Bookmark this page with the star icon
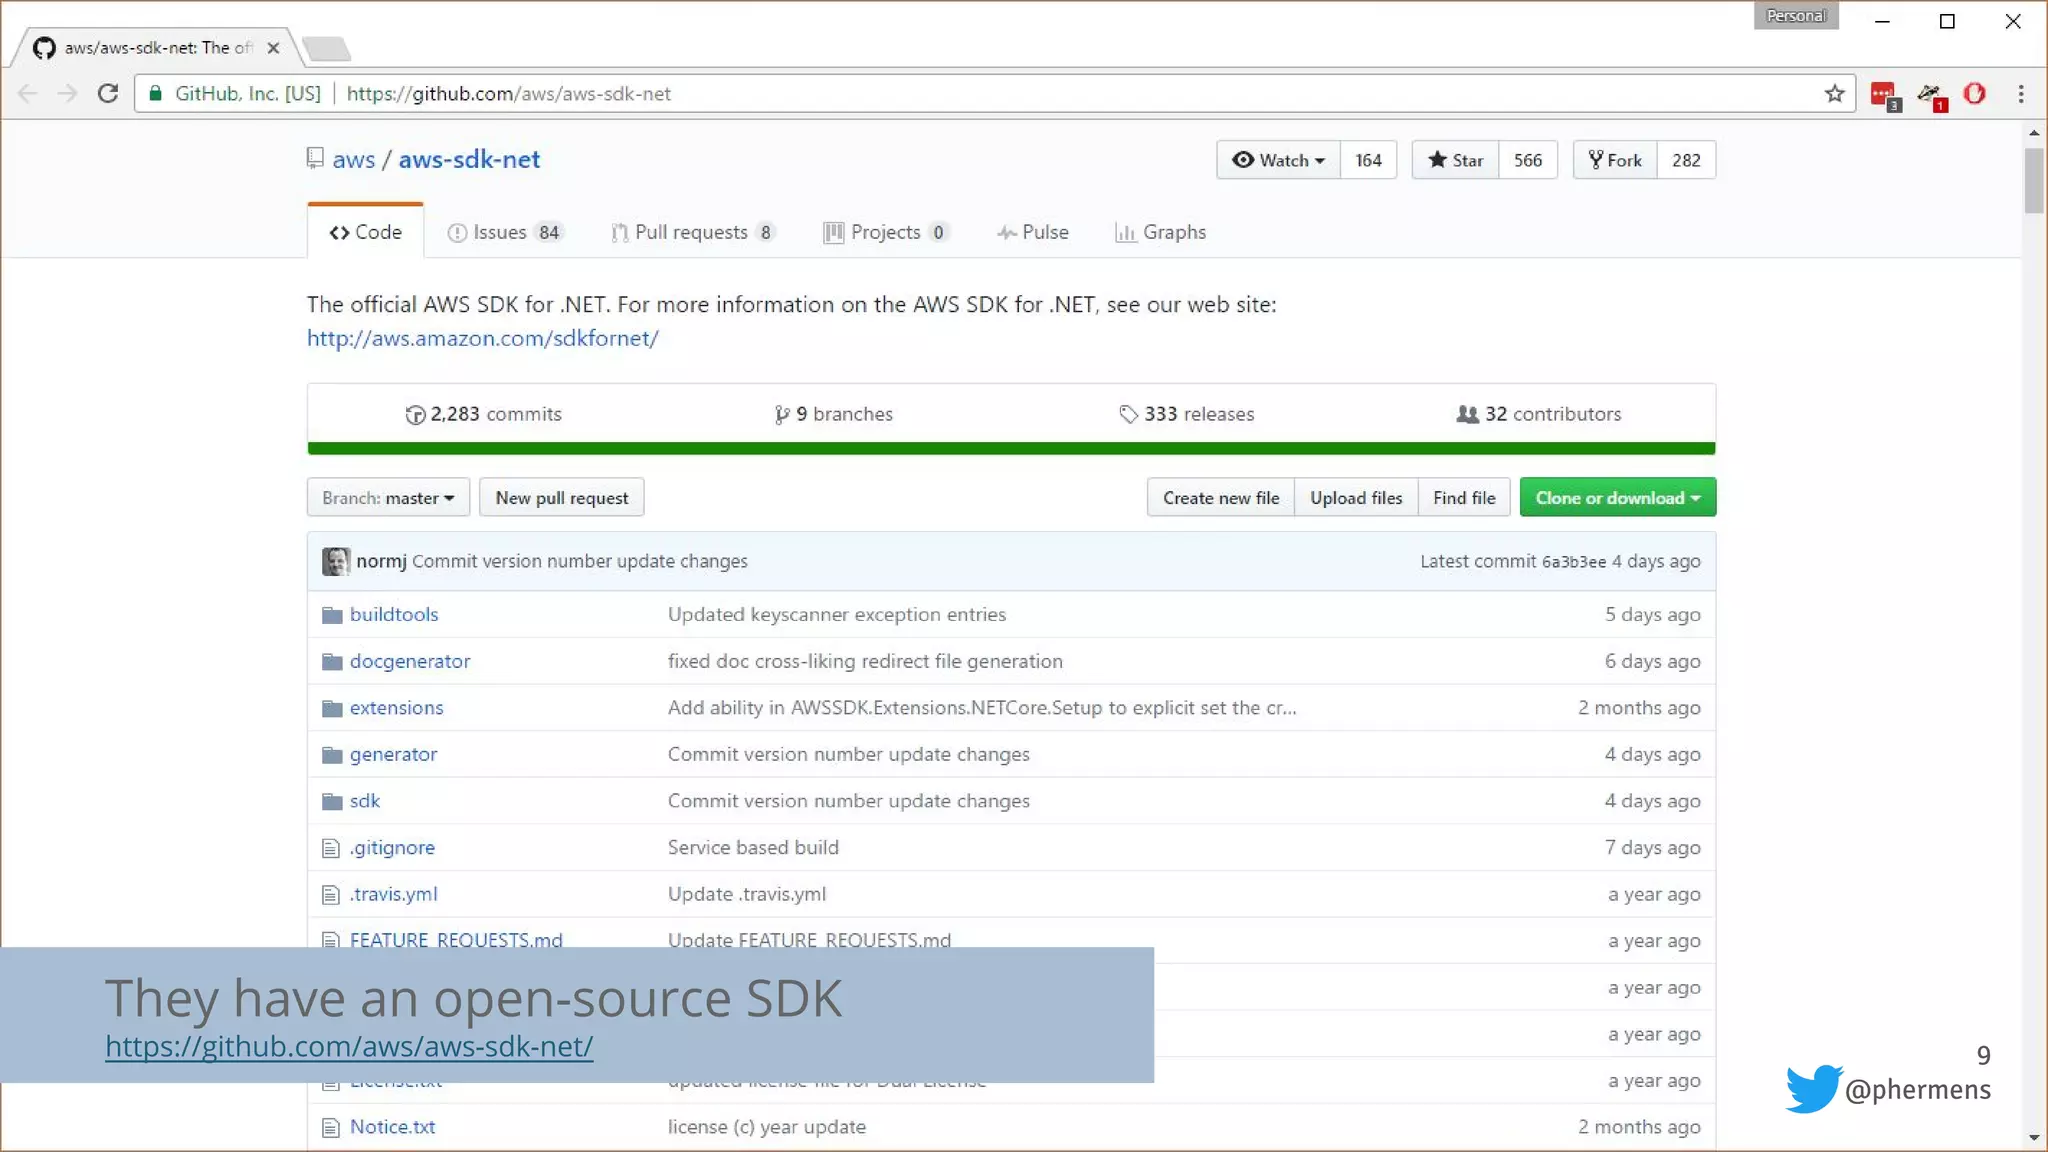Image resolution: width=2048 pixels, height=1152 pixels. (x=1834, y=94)
